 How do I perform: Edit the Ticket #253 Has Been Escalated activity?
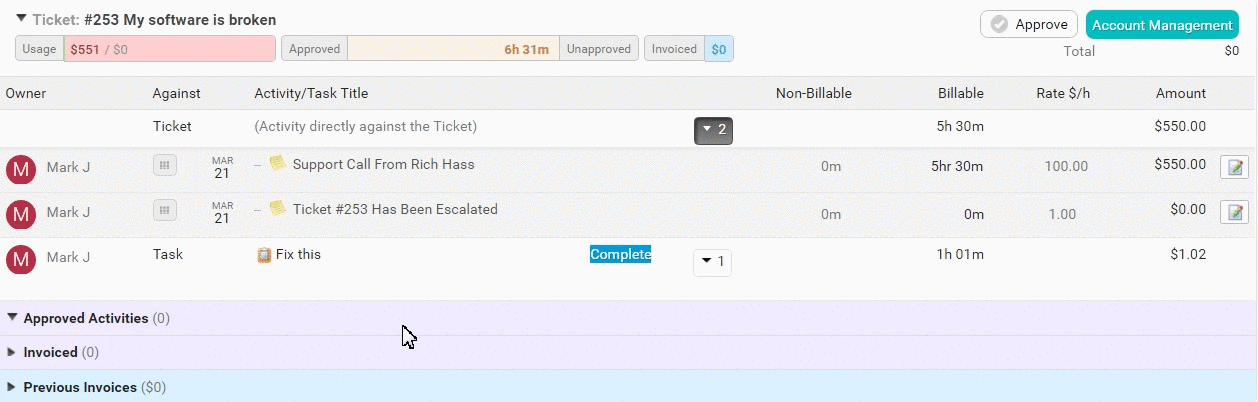[1234, 212]
